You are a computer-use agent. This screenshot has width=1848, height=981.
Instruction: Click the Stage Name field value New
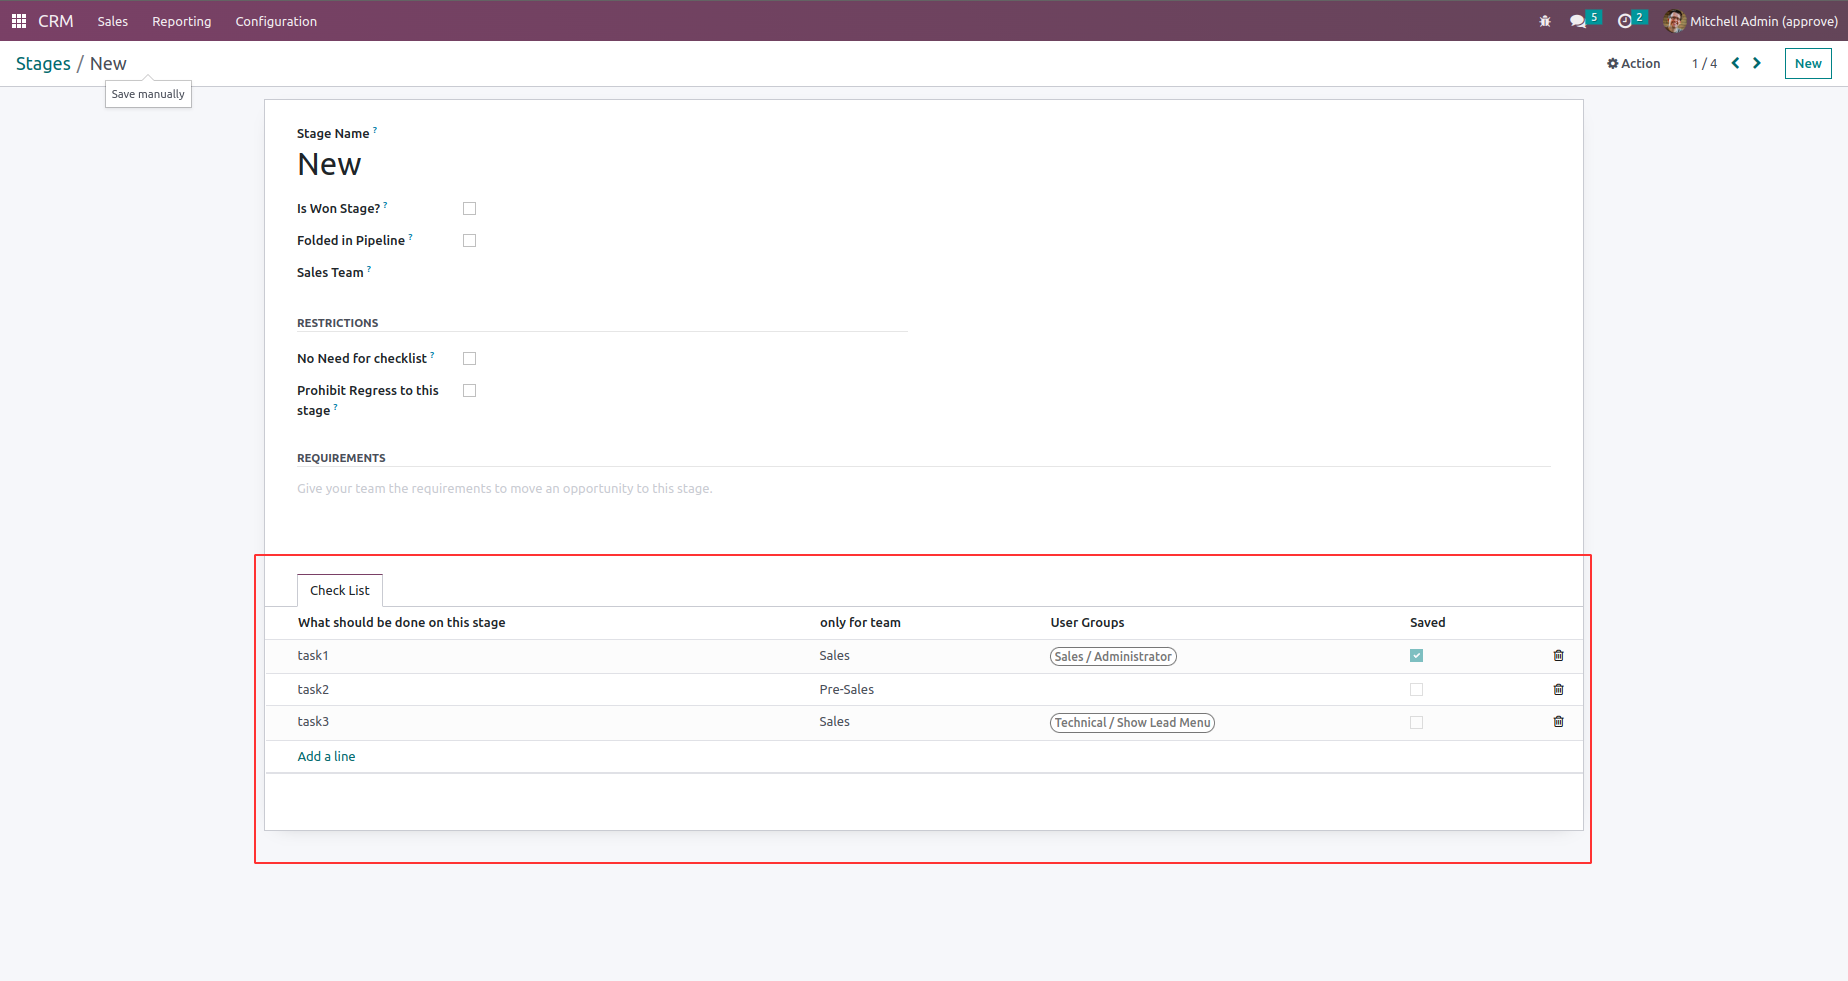(329, 165)
